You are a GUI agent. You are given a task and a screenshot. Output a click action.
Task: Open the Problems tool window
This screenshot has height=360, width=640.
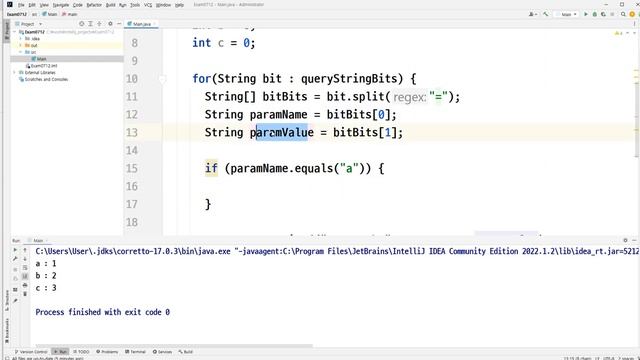pyautogui.click(x=107, y=351)
